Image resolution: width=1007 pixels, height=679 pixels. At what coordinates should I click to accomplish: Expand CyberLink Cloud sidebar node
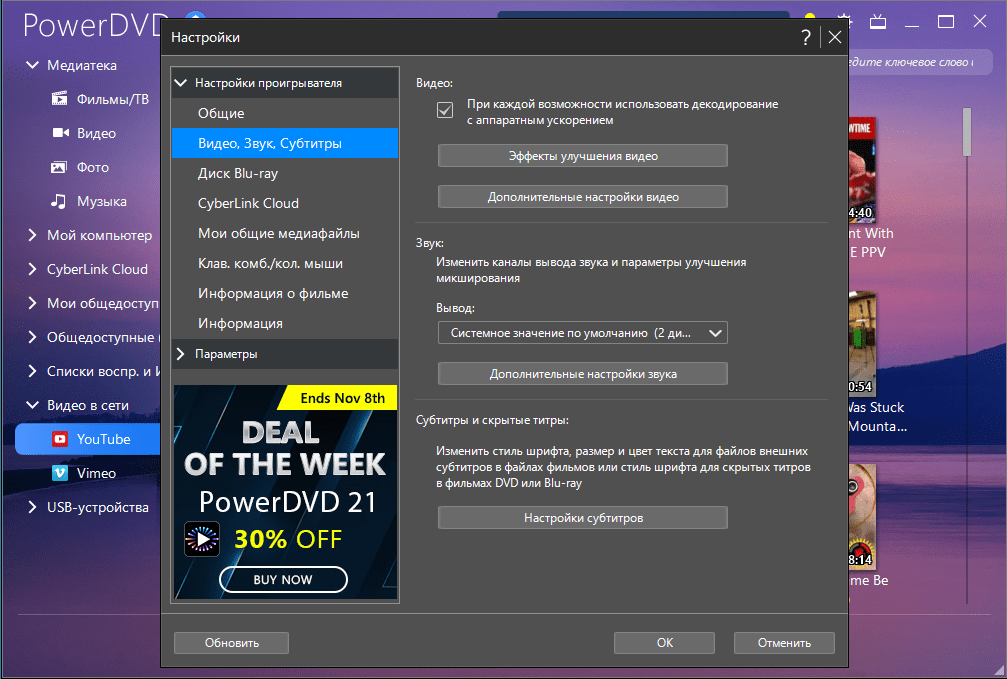click(31, 269)
